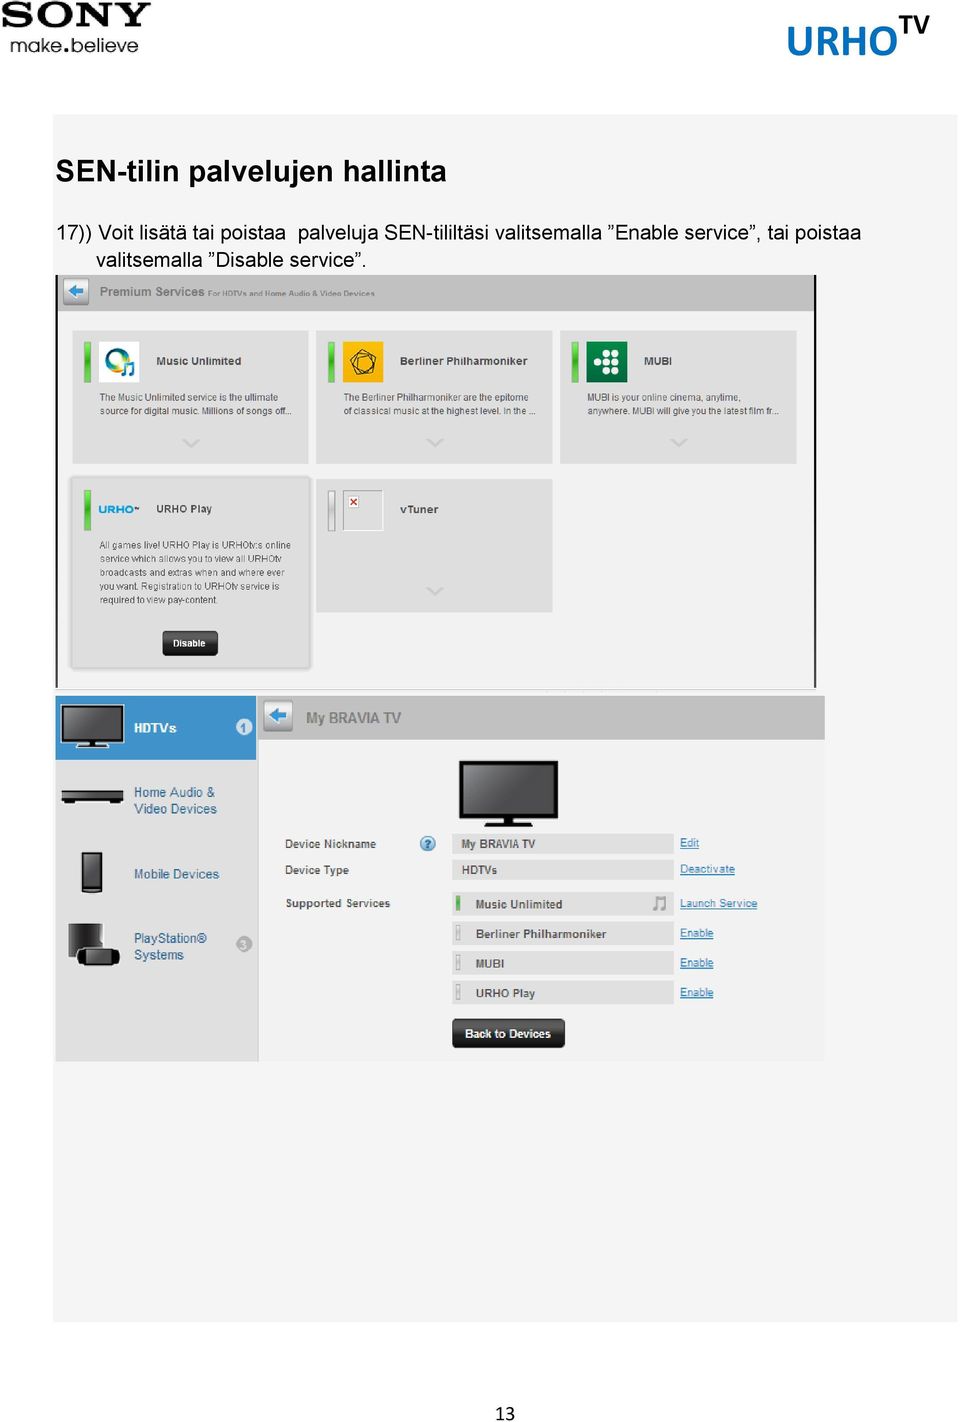Viewport: 960px width, 1422px height.
Task: Click Enable link for Berliner Philharmoniker
Action: point(696,933)
